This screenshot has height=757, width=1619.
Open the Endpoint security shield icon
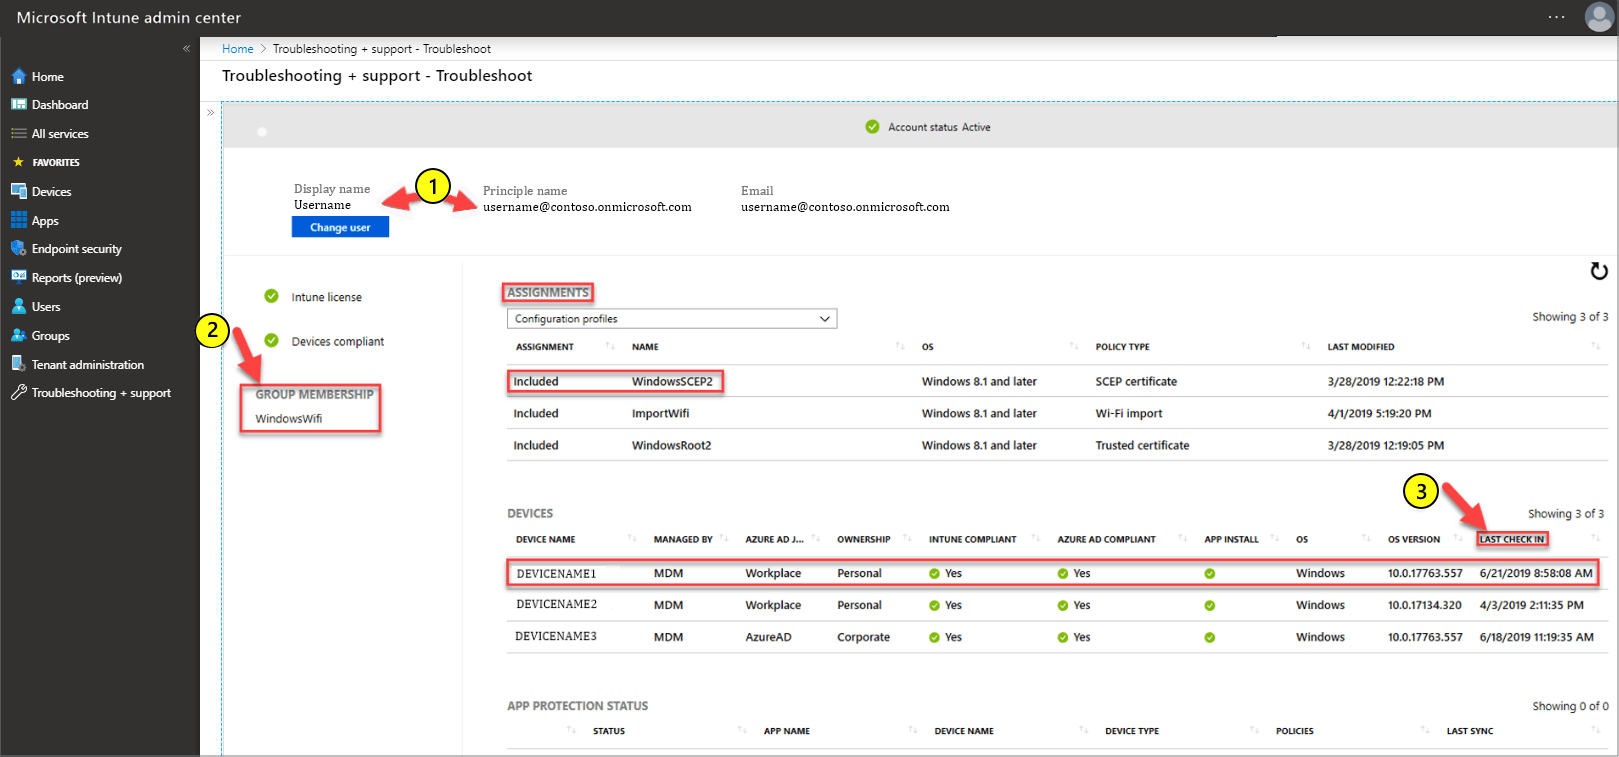pos(19,248)
